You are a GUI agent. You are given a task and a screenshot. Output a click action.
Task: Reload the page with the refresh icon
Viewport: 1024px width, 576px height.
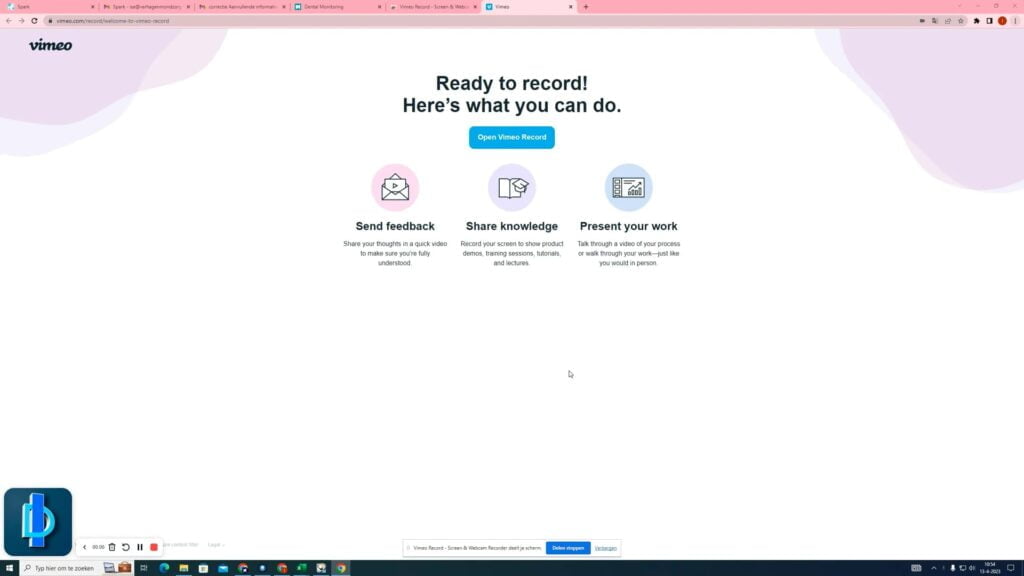point(35,20)
